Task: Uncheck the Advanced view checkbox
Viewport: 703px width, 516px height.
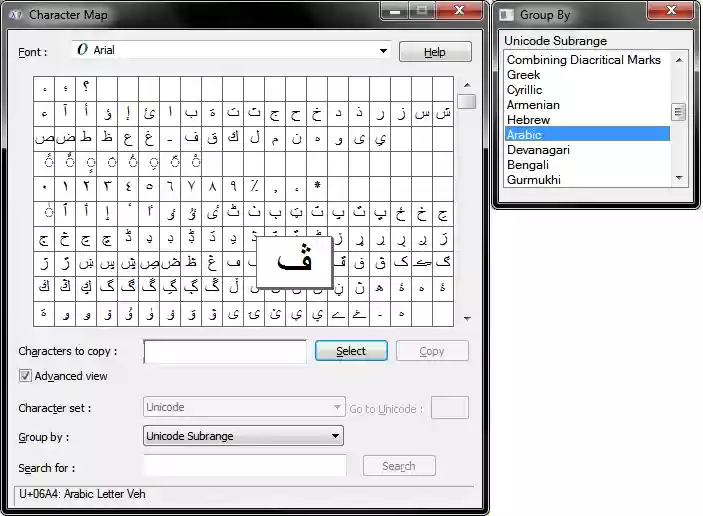Action: (x=25, y=376)
